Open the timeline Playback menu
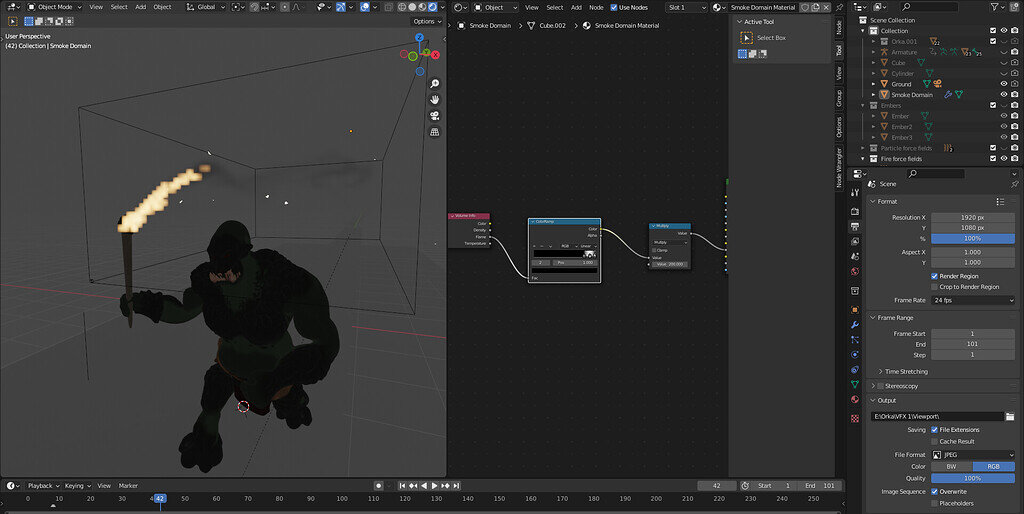This screenshot has width=1024, height=514. click(44, 486)
